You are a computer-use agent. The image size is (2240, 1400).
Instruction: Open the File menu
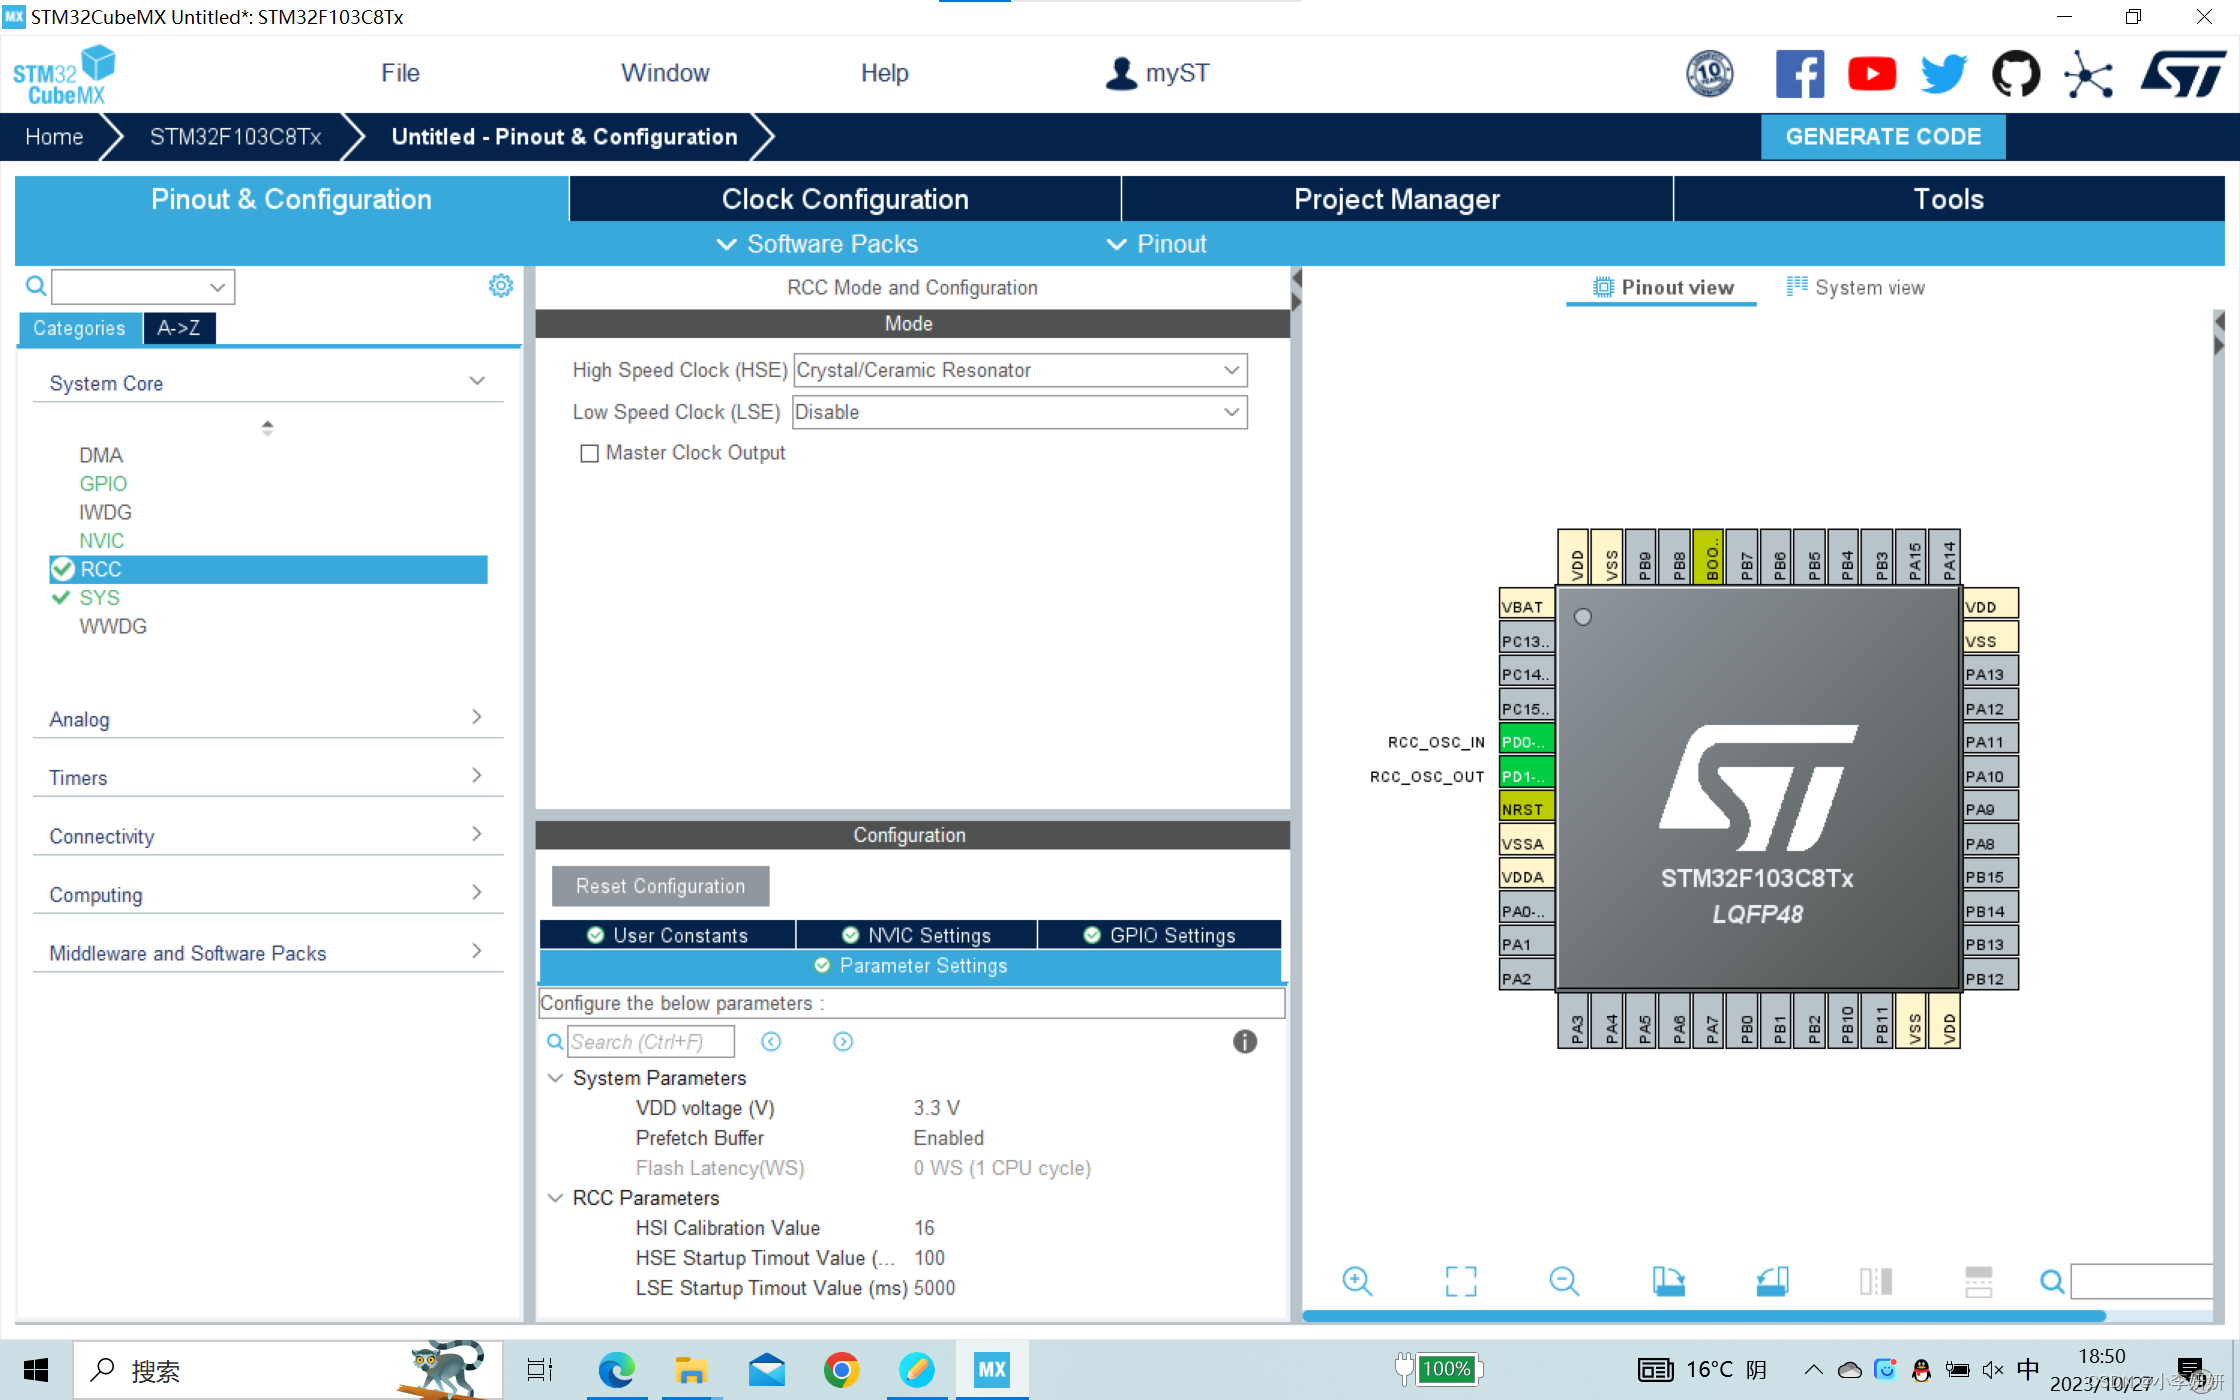(400, 73)
